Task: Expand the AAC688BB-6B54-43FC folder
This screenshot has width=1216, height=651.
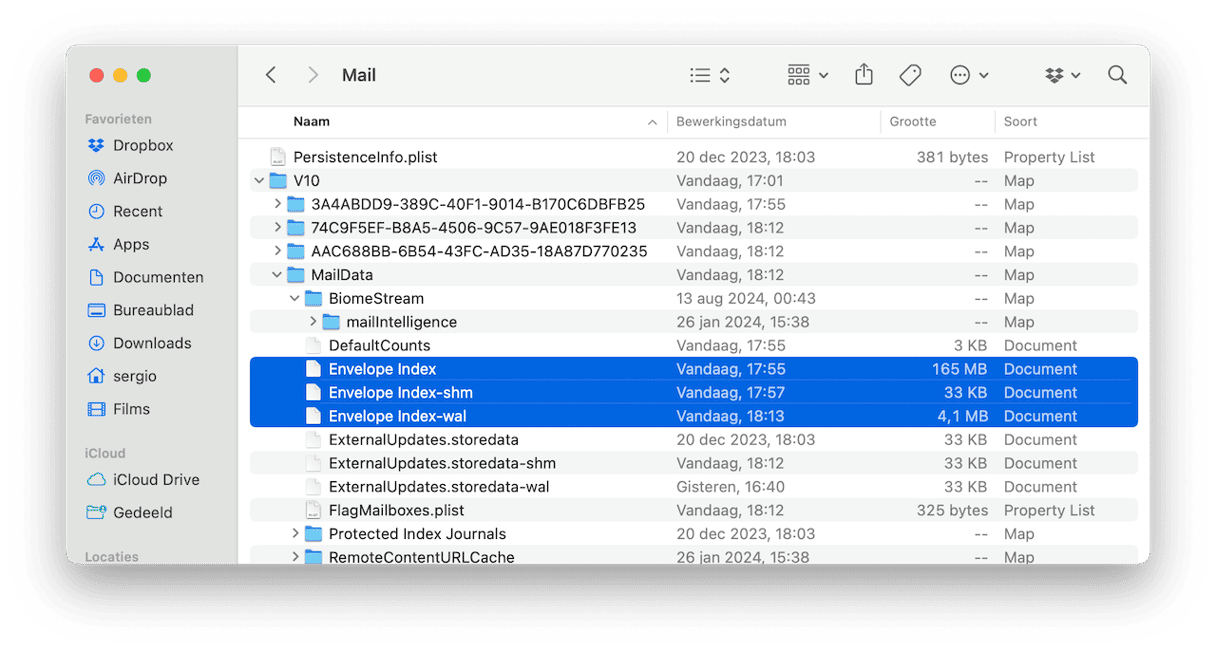Action: tap(277, 251)
